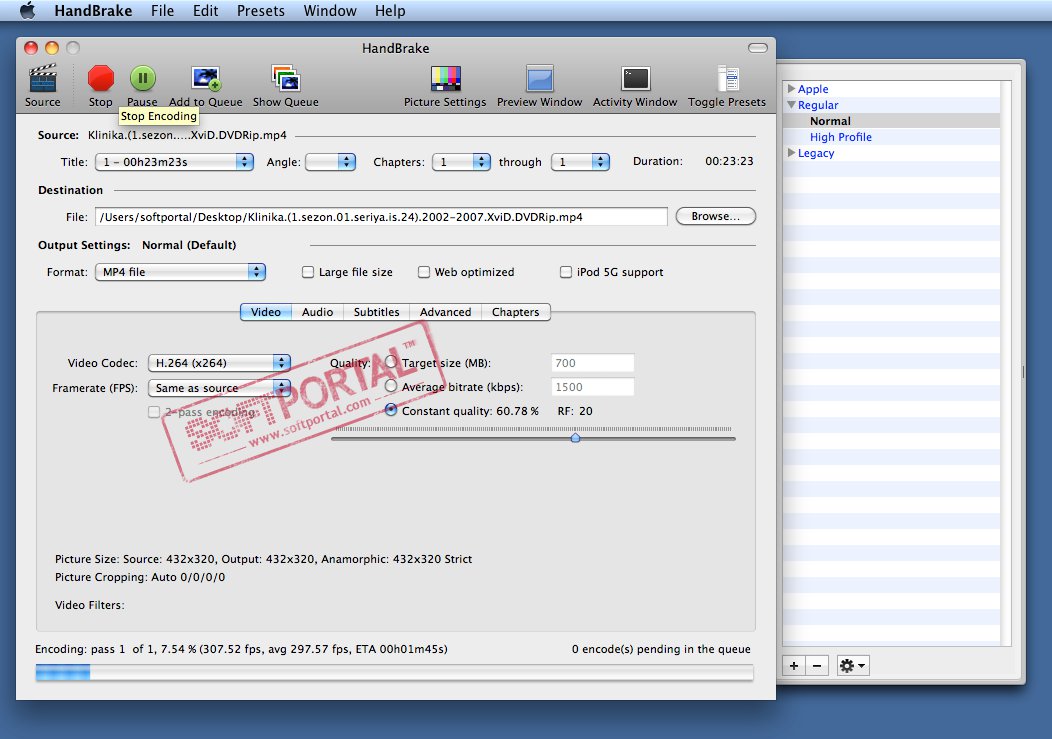1052x739 pixels.
Task: Enable the Large file size checkbox
Action: pos(308,272)
